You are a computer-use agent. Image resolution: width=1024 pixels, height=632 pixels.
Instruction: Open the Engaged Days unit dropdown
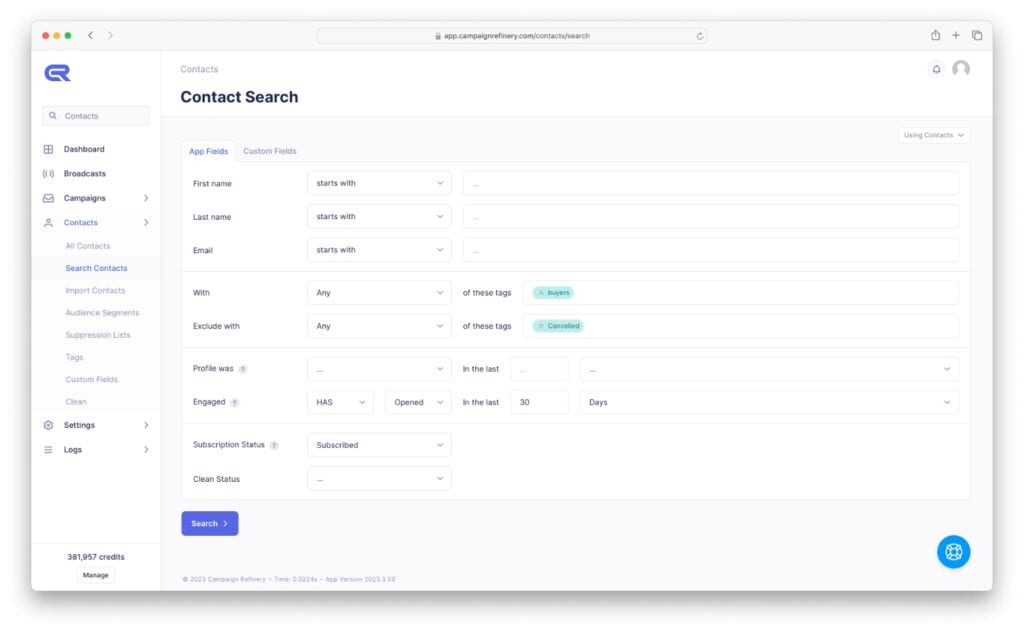[769, 402]
